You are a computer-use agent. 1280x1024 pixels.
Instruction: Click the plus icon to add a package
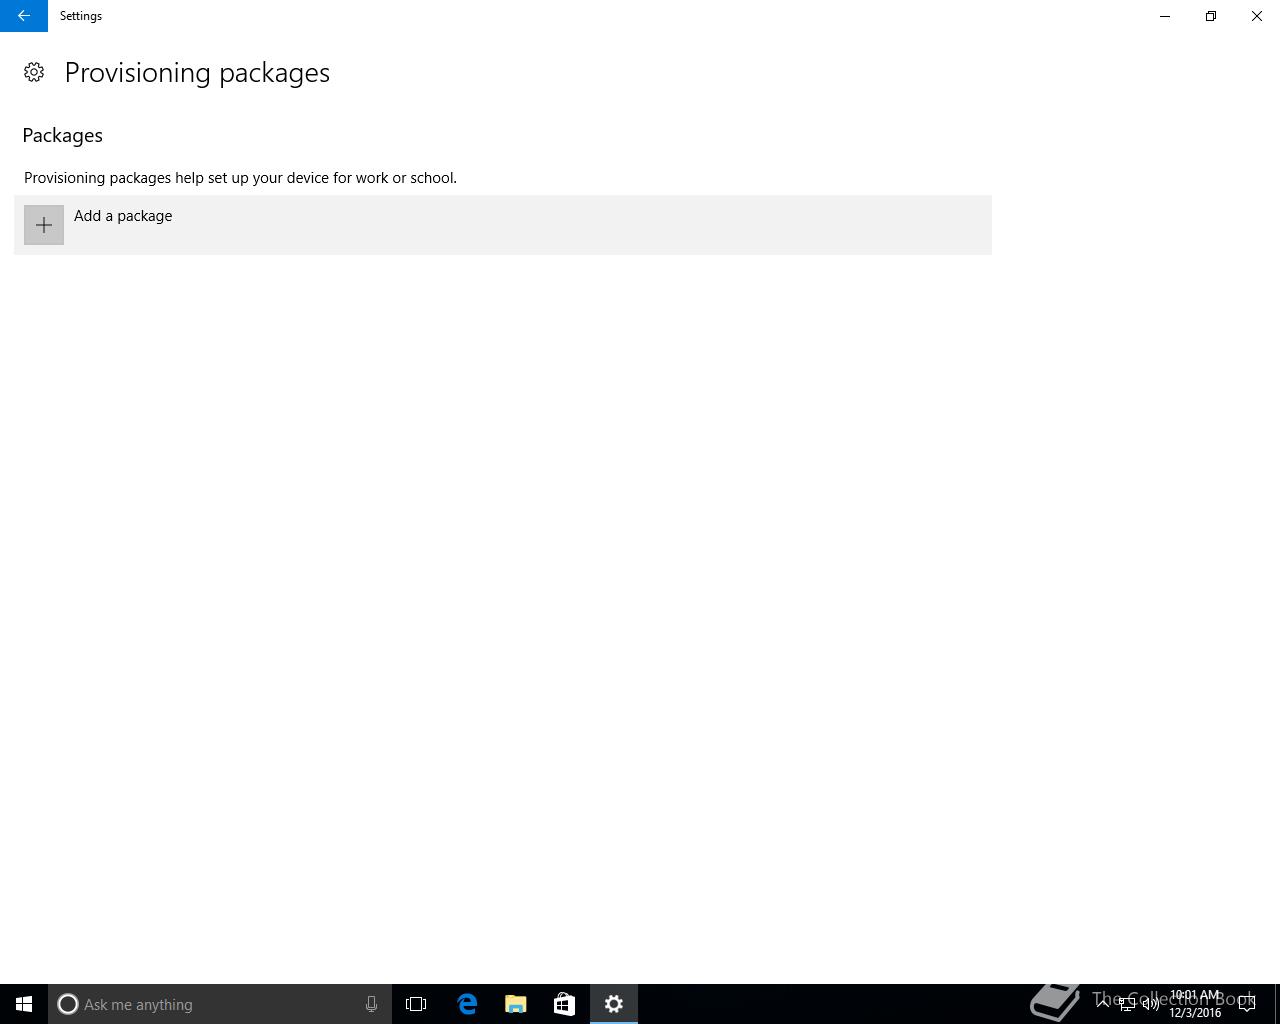(44, 225)
